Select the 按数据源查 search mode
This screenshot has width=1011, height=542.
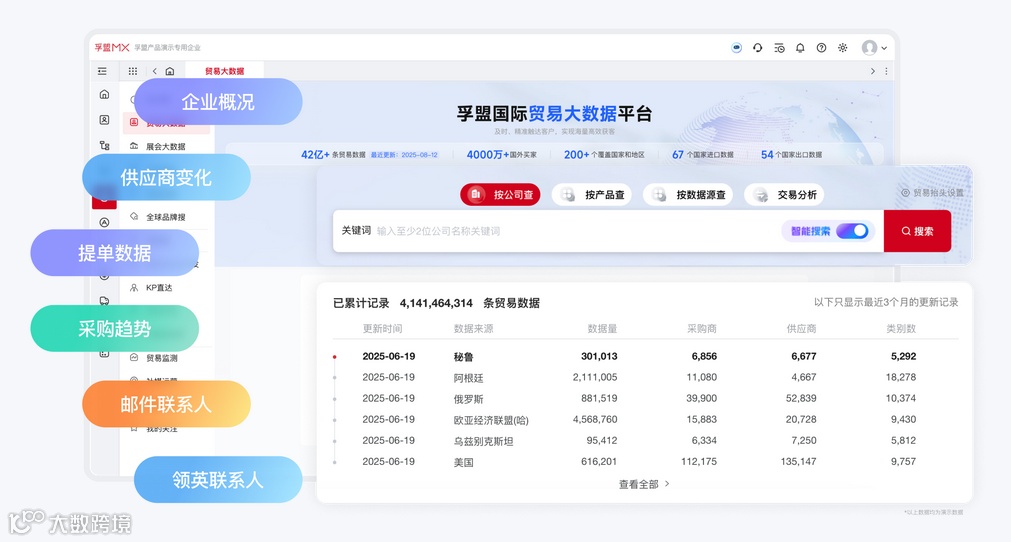688,195
